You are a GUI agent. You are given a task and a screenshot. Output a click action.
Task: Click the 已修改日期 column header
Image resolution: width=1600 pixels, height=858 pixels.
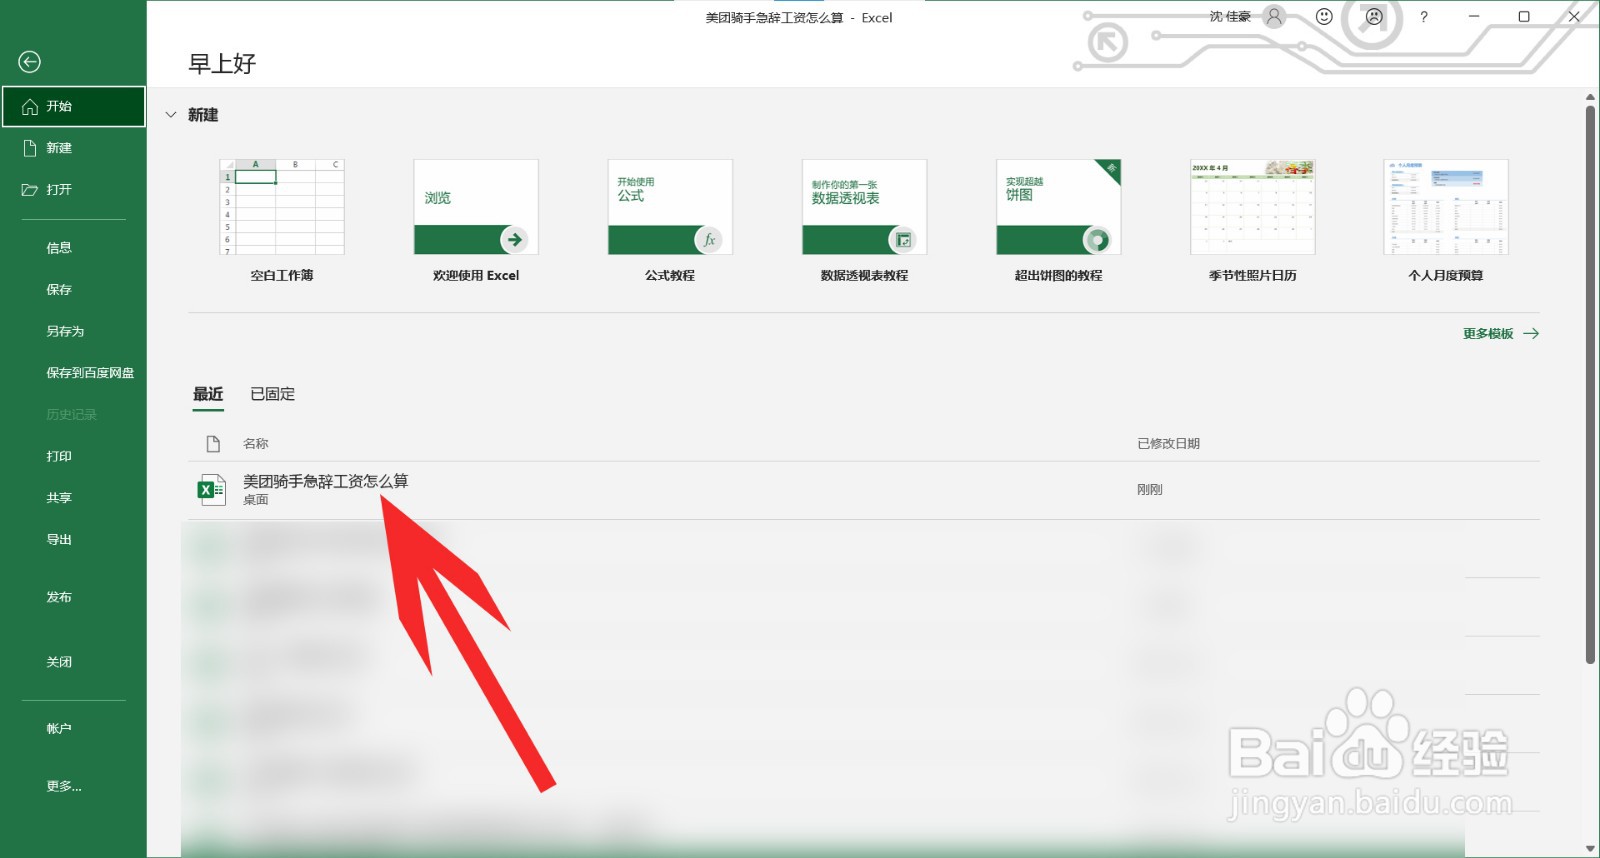1168,444
